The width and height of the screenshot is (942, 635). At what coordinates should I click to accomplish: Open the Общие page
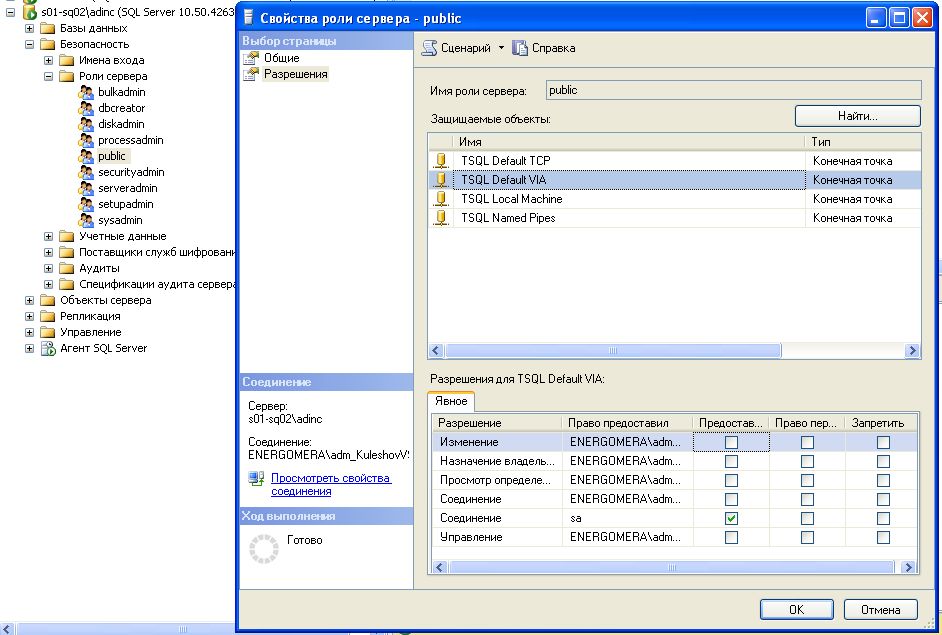pyautogui.click(x=282, y=58)
